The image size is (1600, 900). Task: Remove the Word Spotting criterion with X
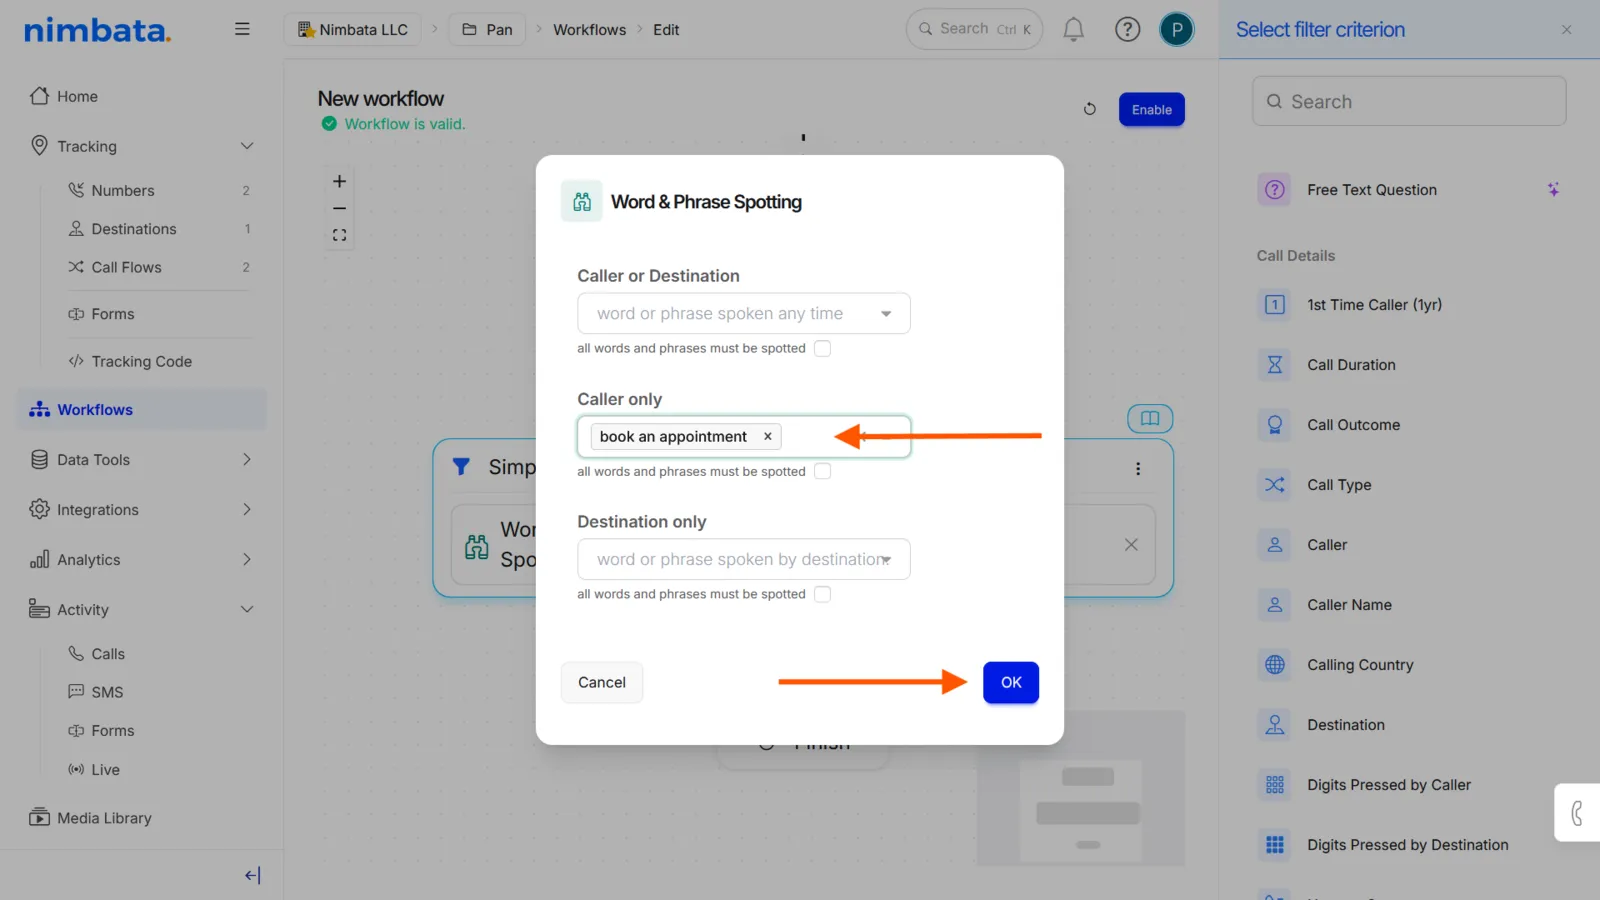(1131, 545)
